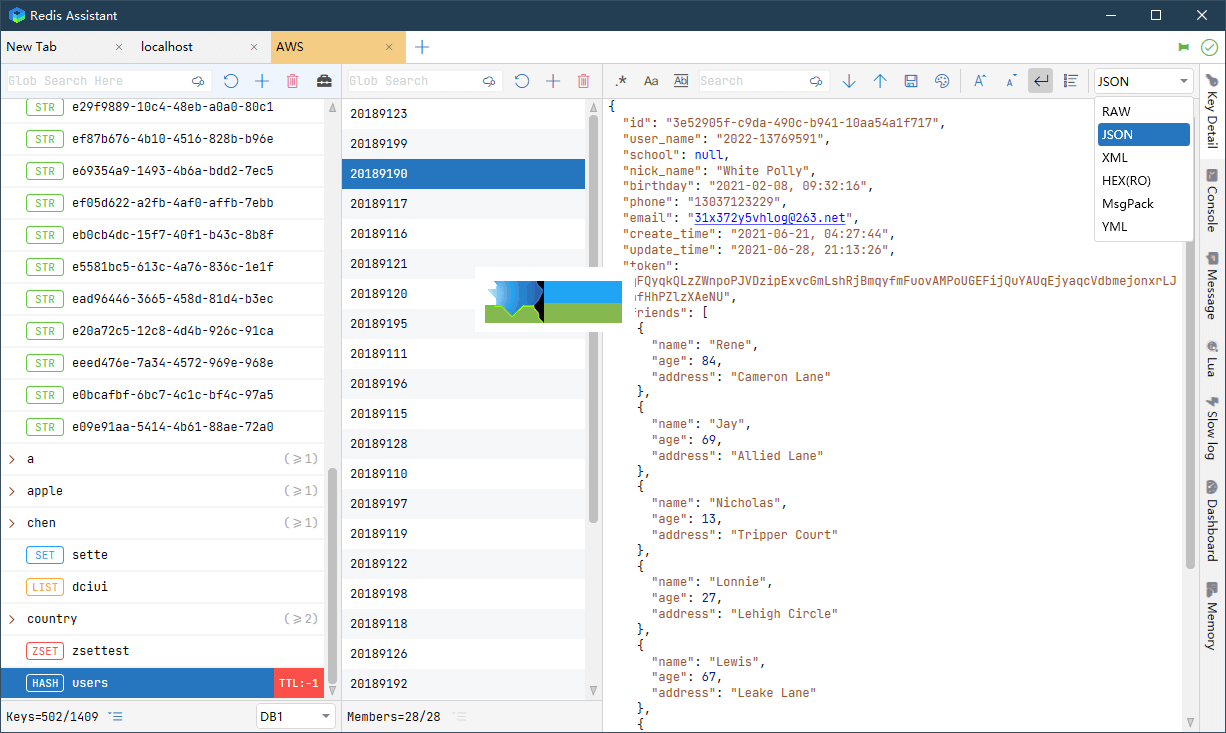The width and height of the screenshot is (1226, 733).
Task: Close the New Tab tab
Action: (120, 47)
